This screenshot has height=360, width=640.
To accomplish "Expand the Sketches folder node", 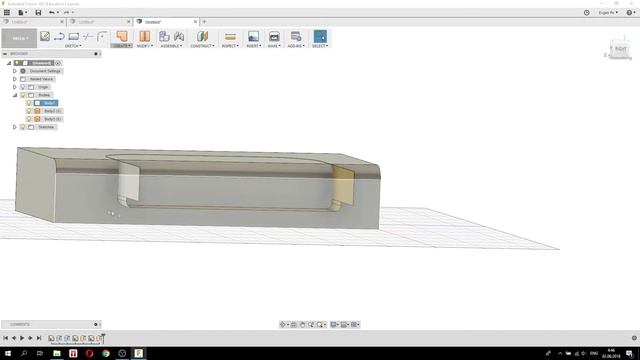I will pos(15,127).
